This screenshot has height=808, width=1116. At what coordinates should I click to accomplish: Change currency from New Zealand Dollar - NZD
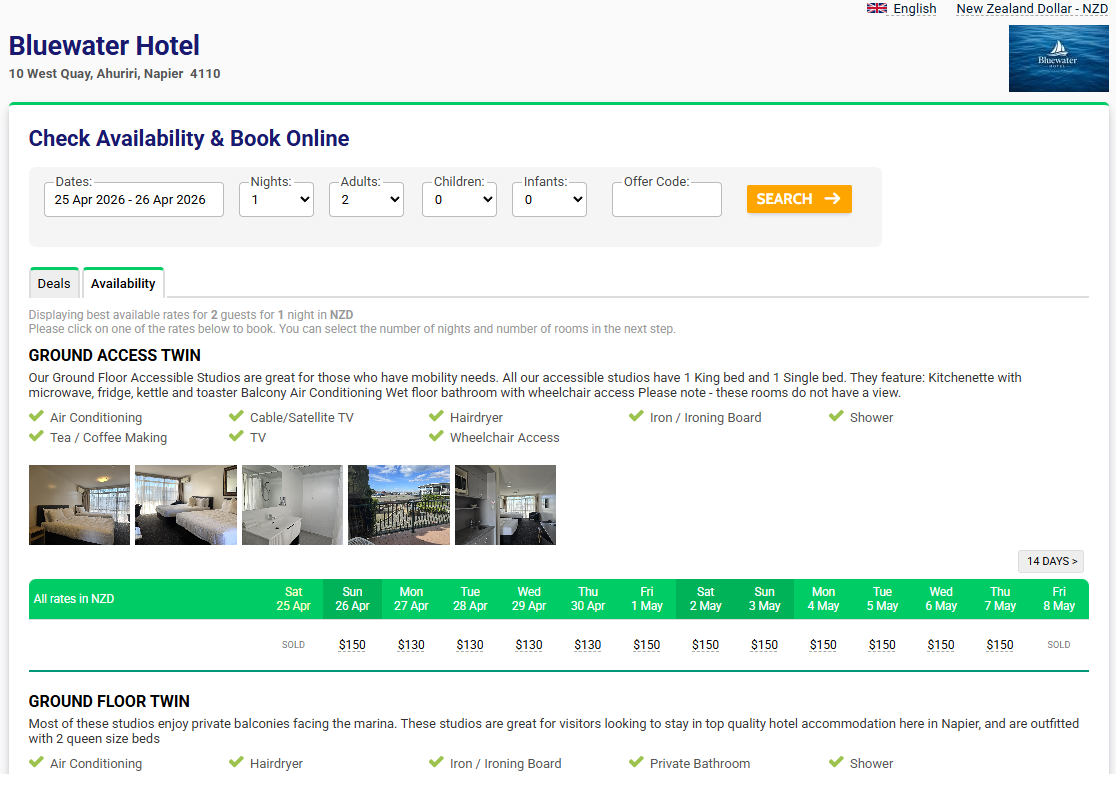pos(1032,9)
